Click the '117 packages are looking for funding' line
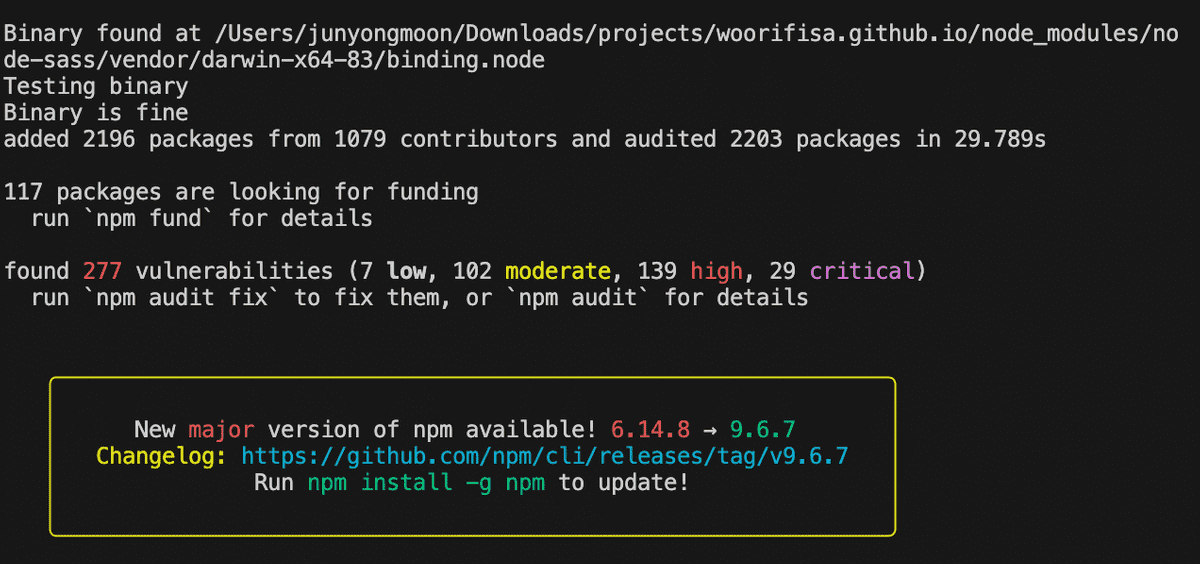 pos(241,192)
